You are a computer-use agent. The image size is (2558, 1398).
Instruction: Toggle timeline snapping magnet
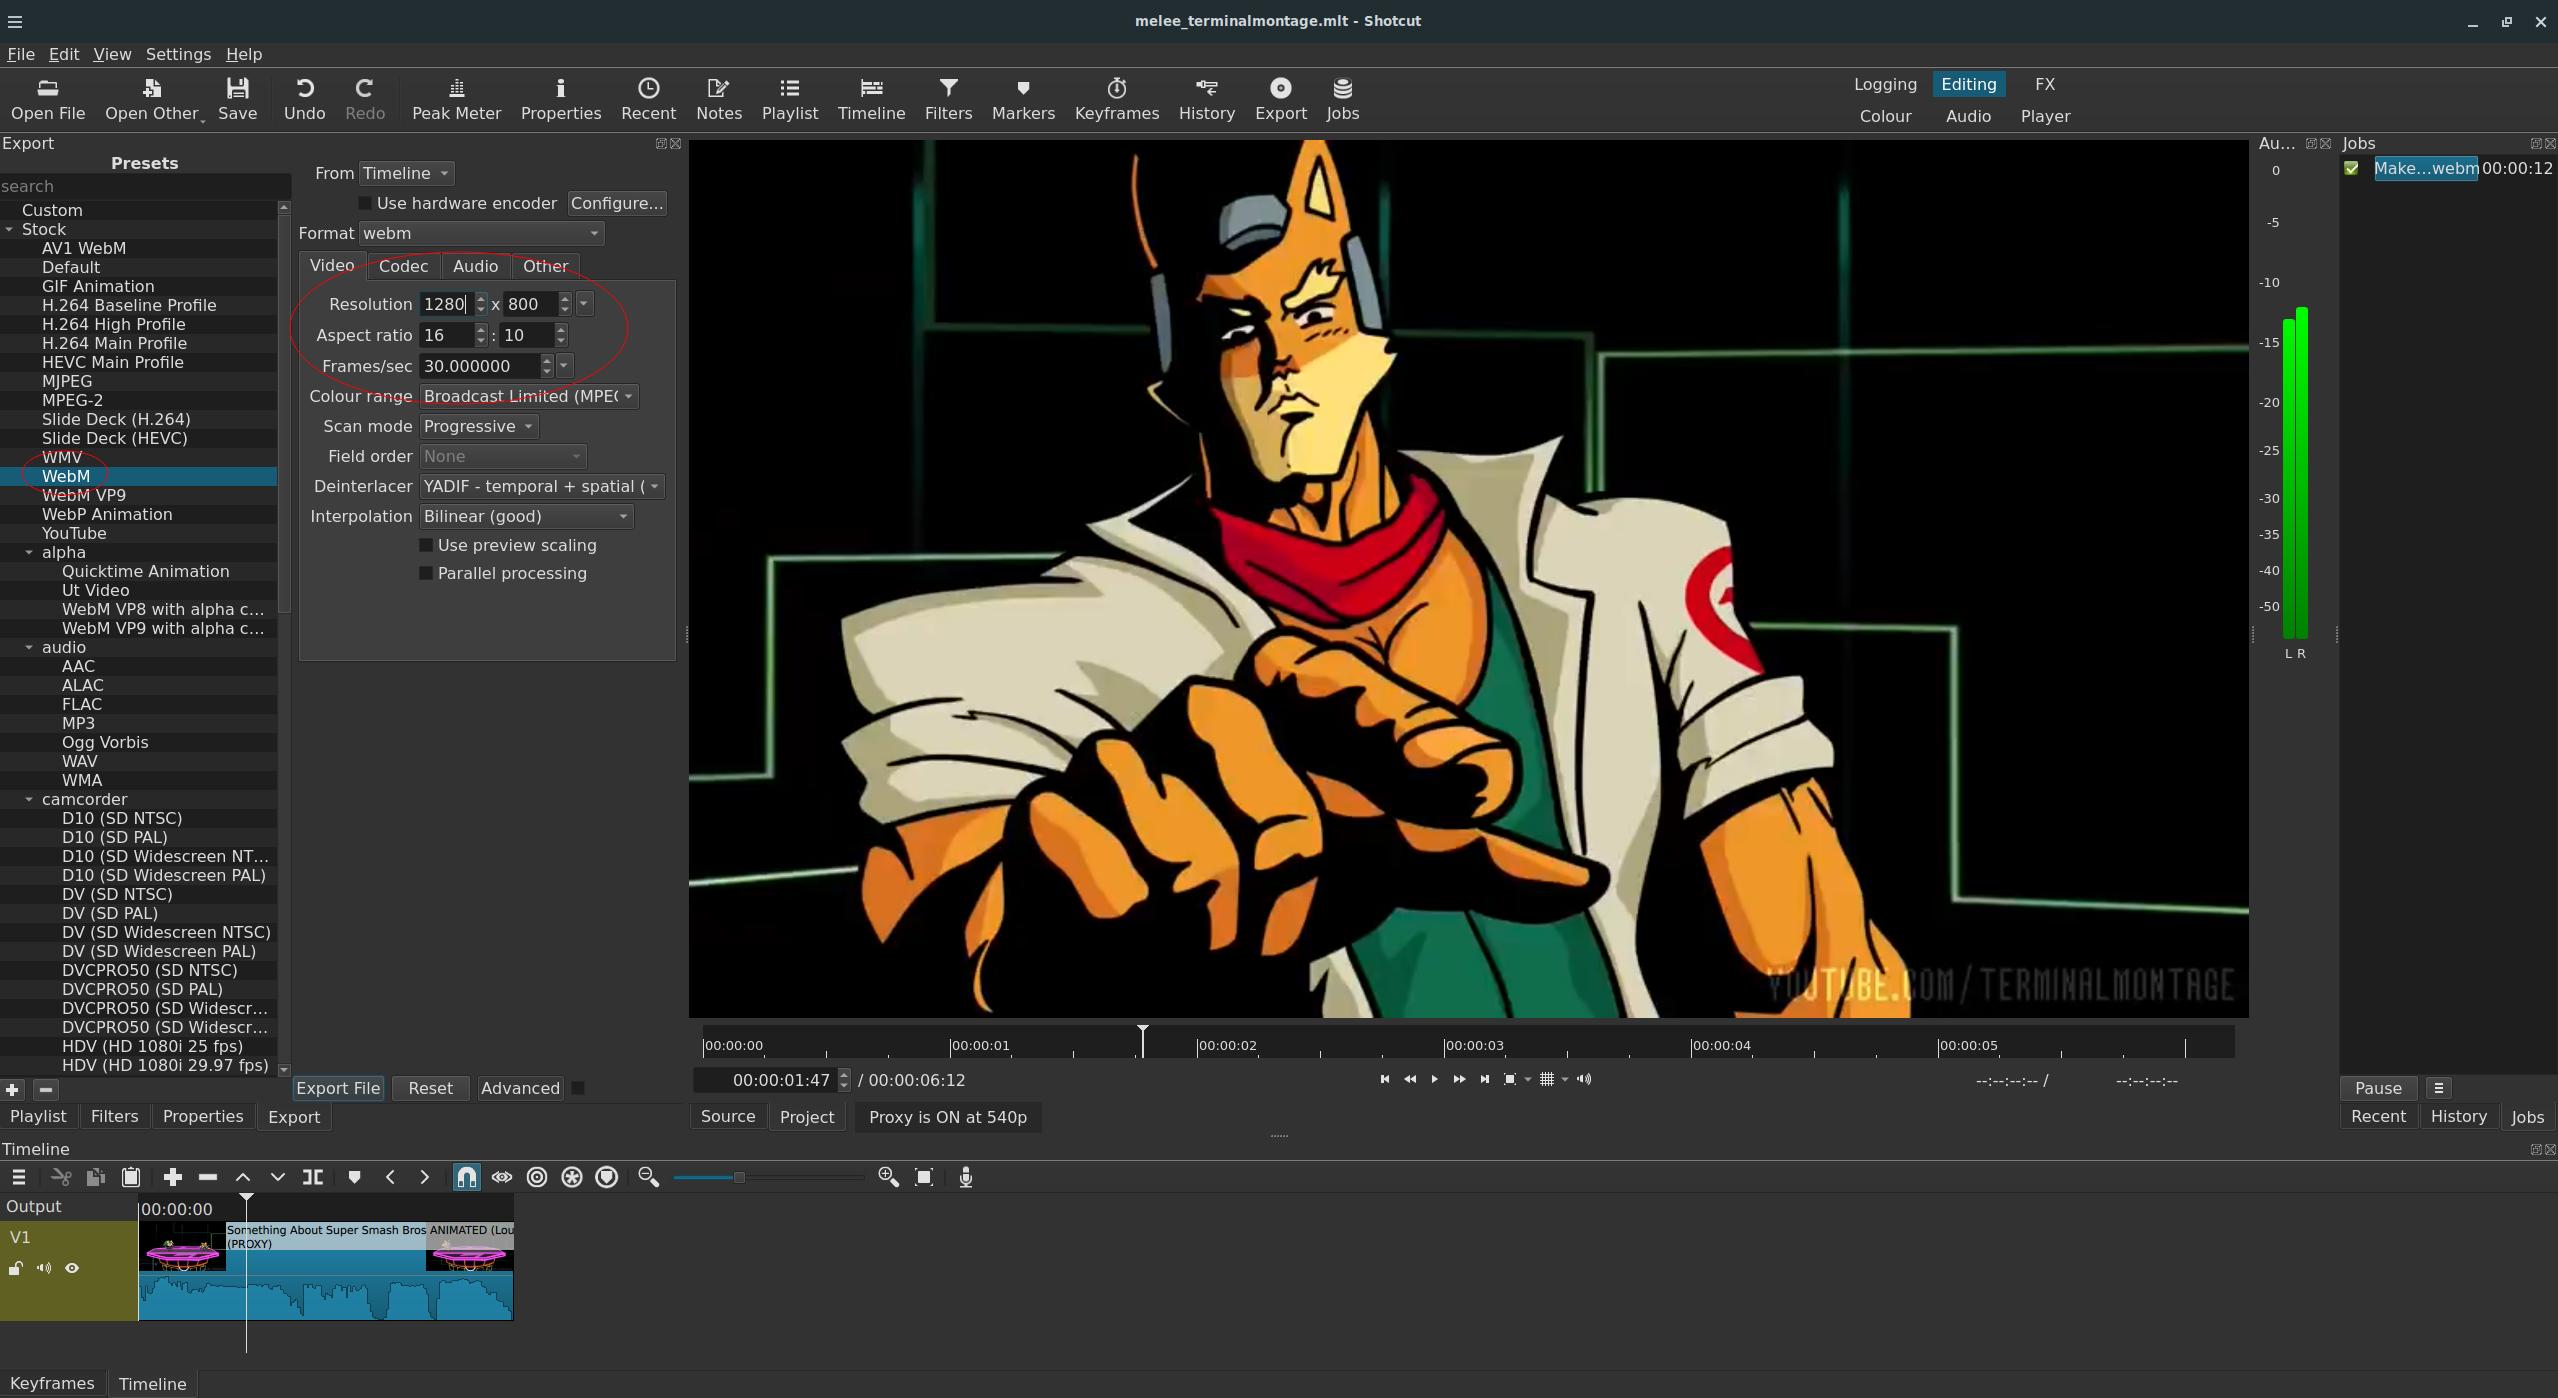coord(466,1177)
